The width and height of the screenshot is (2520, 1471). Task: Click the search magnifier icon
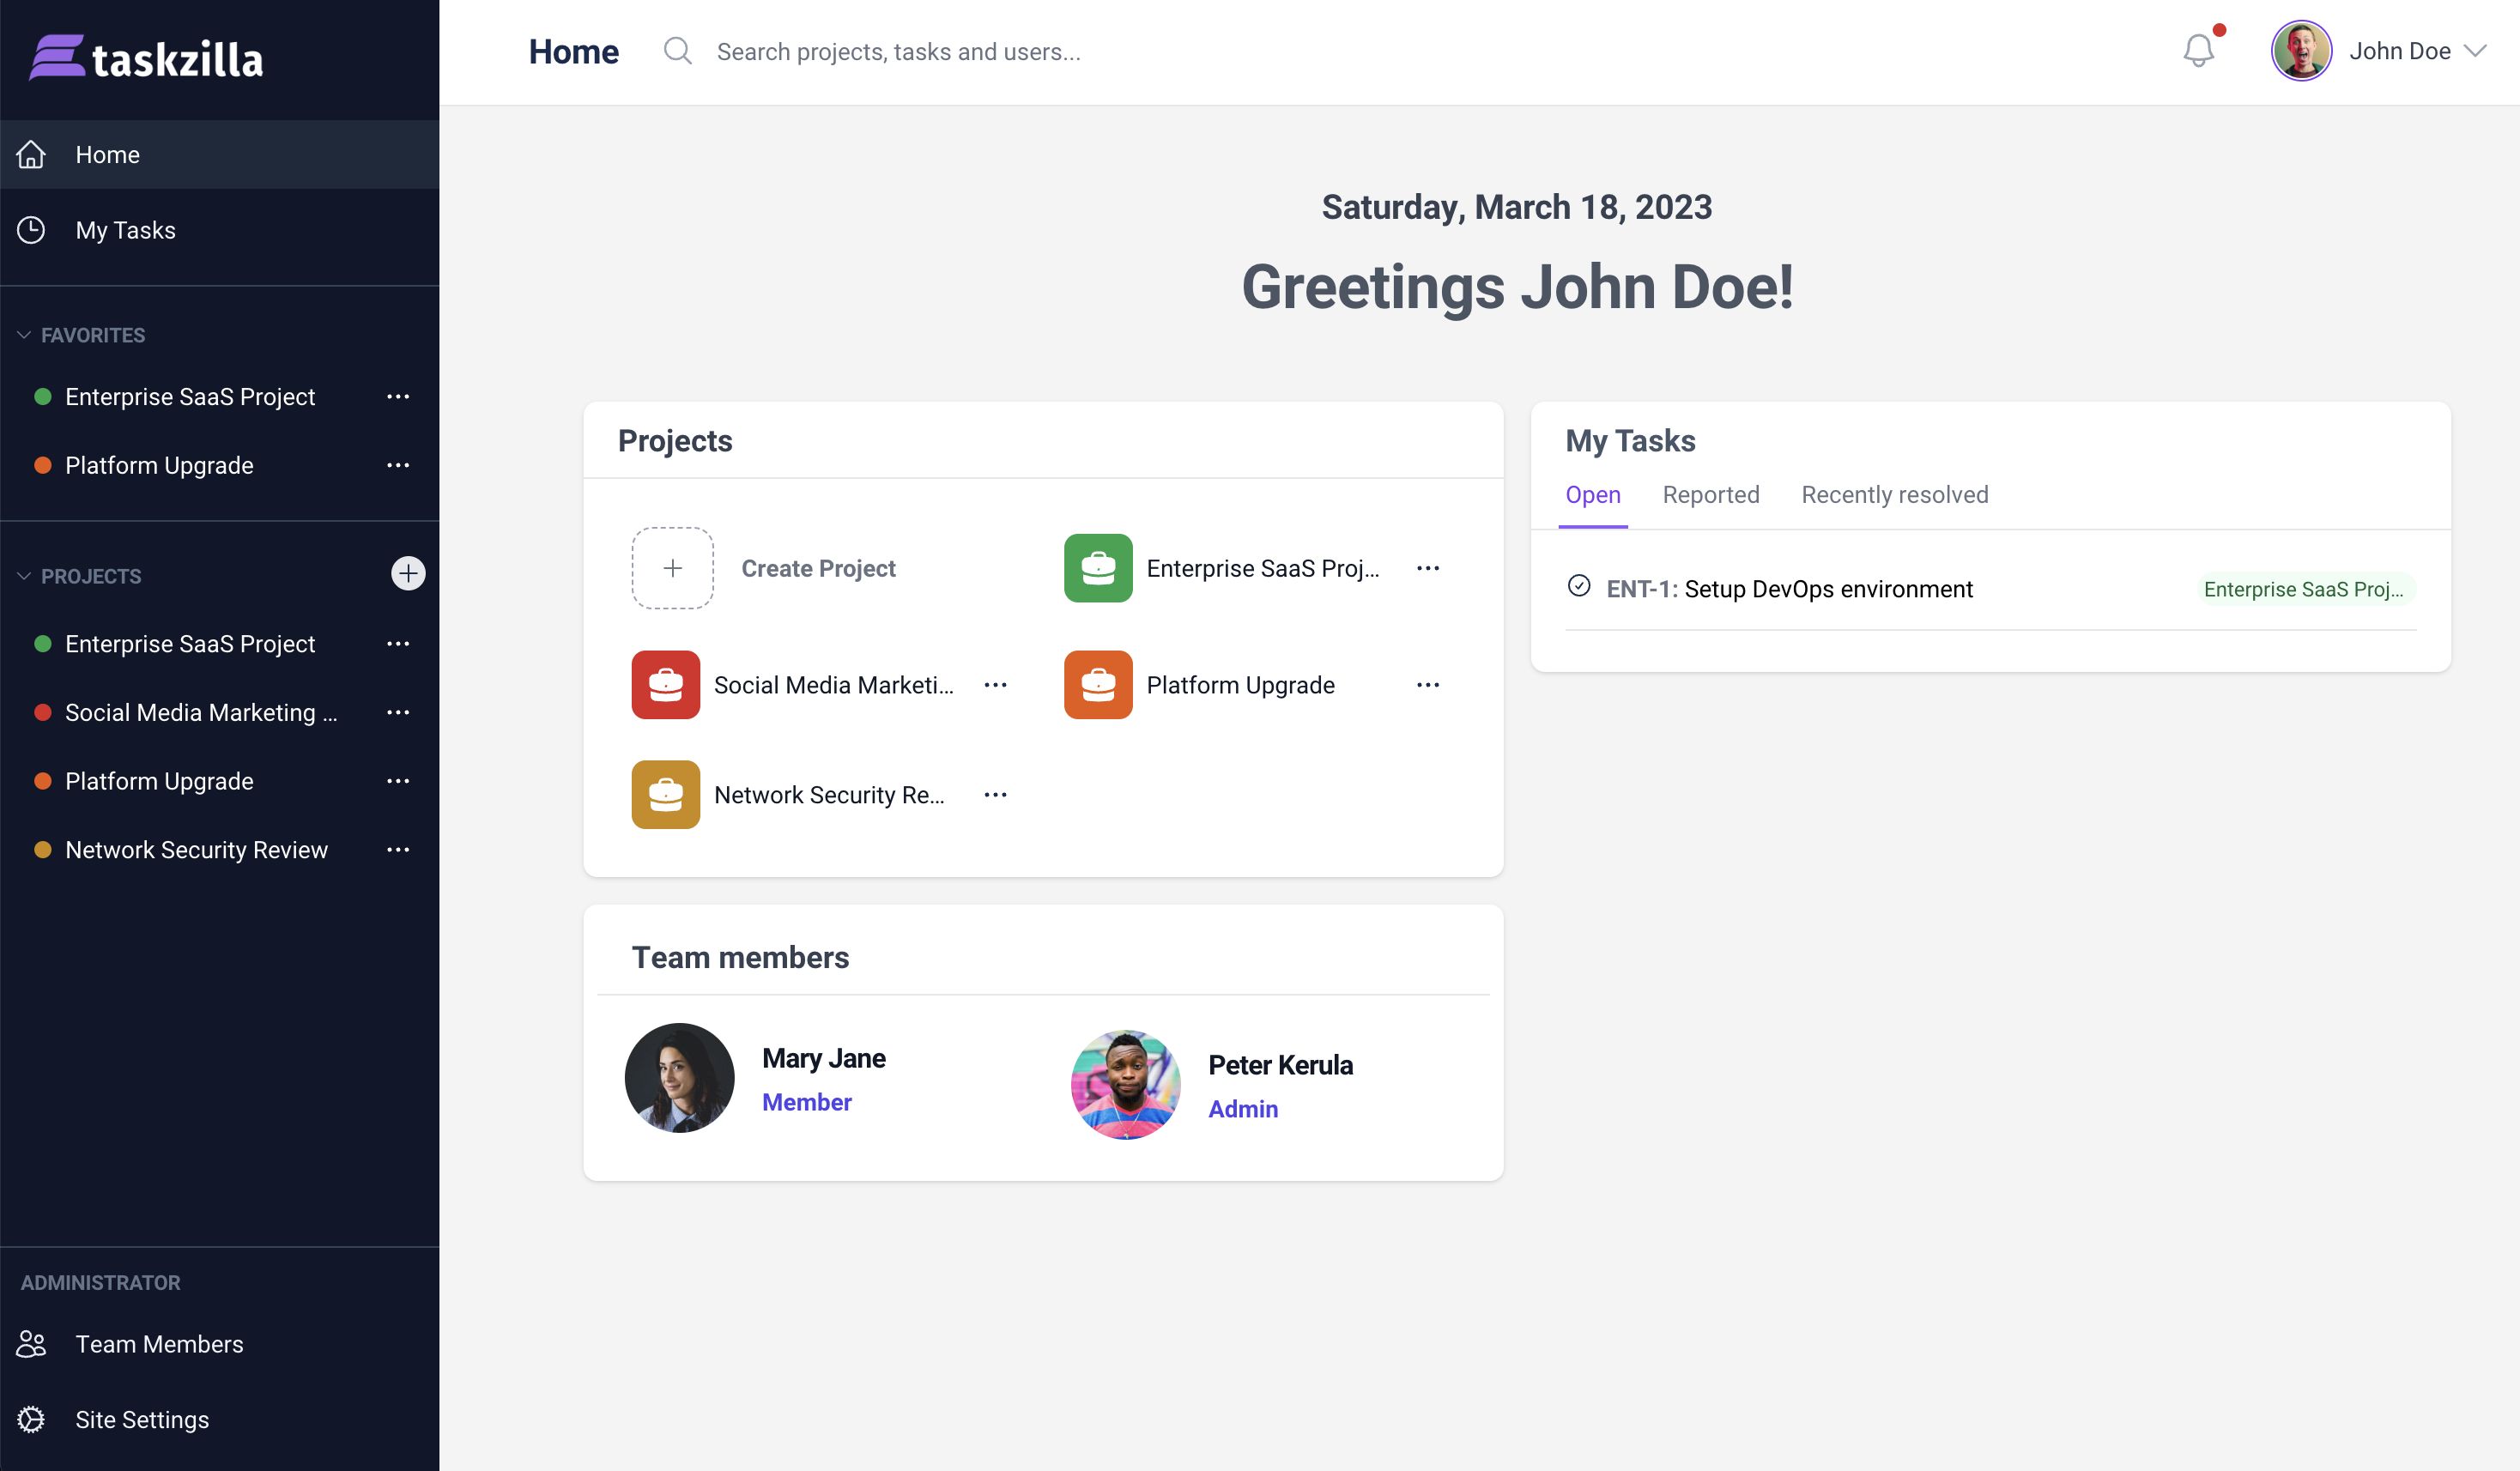677,50
